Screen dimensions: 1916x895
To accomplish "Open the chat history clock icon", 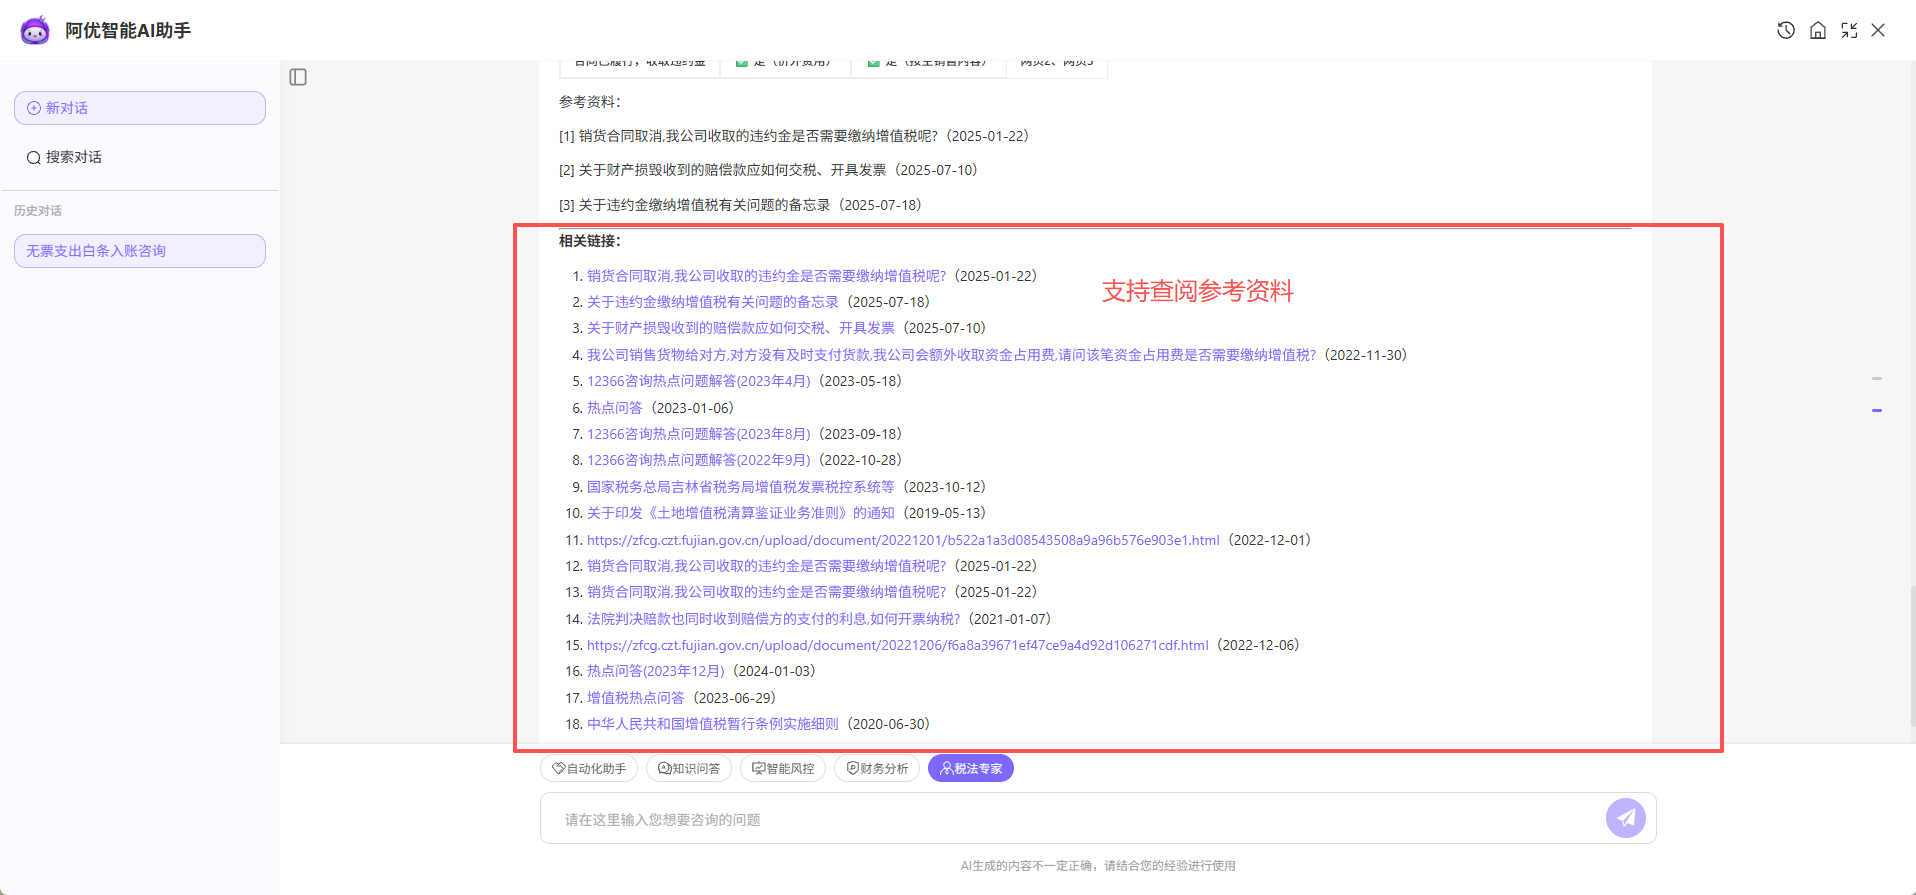I will 1786,30.
